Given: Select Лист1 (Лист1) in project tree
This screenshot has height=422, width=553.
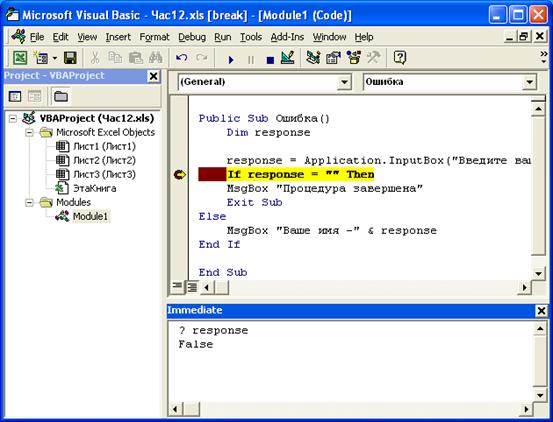Looking at the screenshot, I should click(104, 146).
